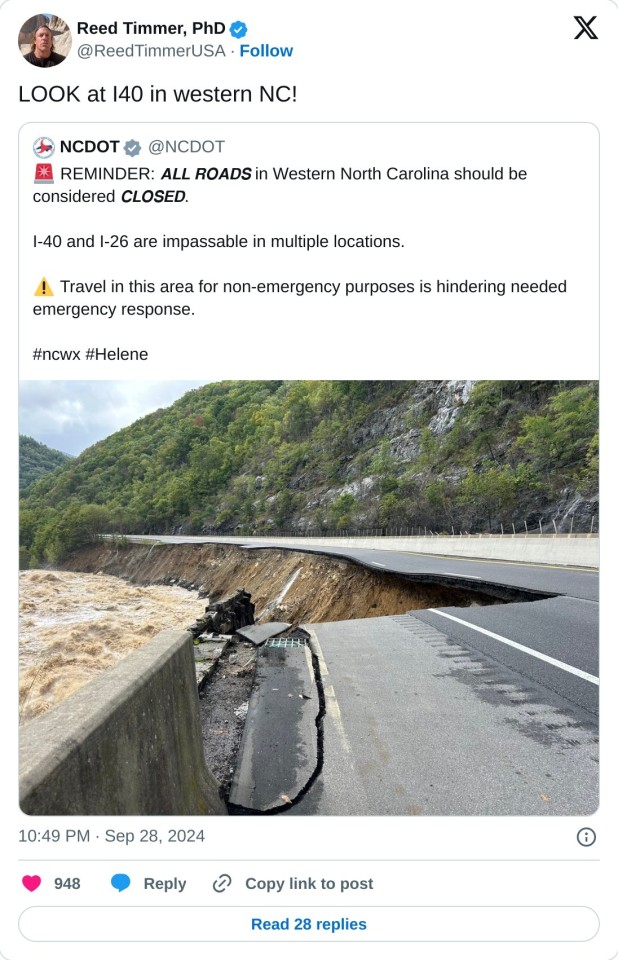
Task: Open the collapsed I-40 highway photo
Action: click(x=309, y=598)
